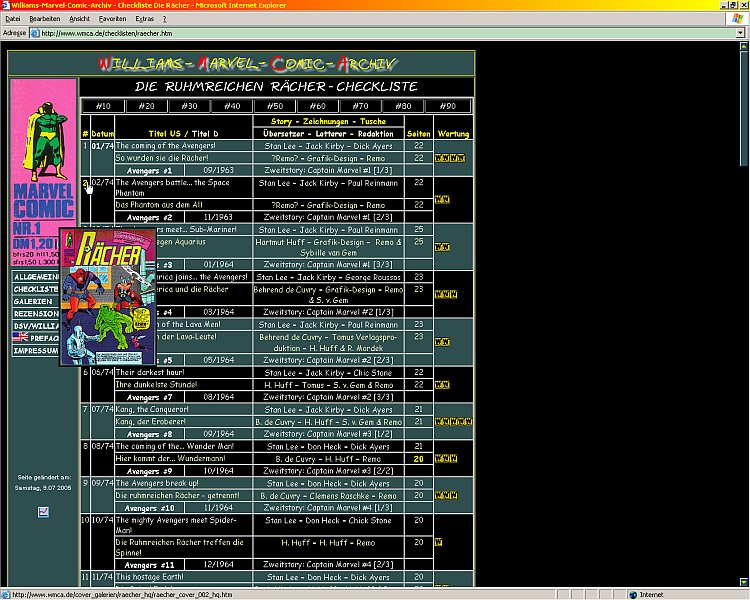This screenshot has width=750, height=600.
Task: Click the page icon in address bar
Action: point(35,33)
